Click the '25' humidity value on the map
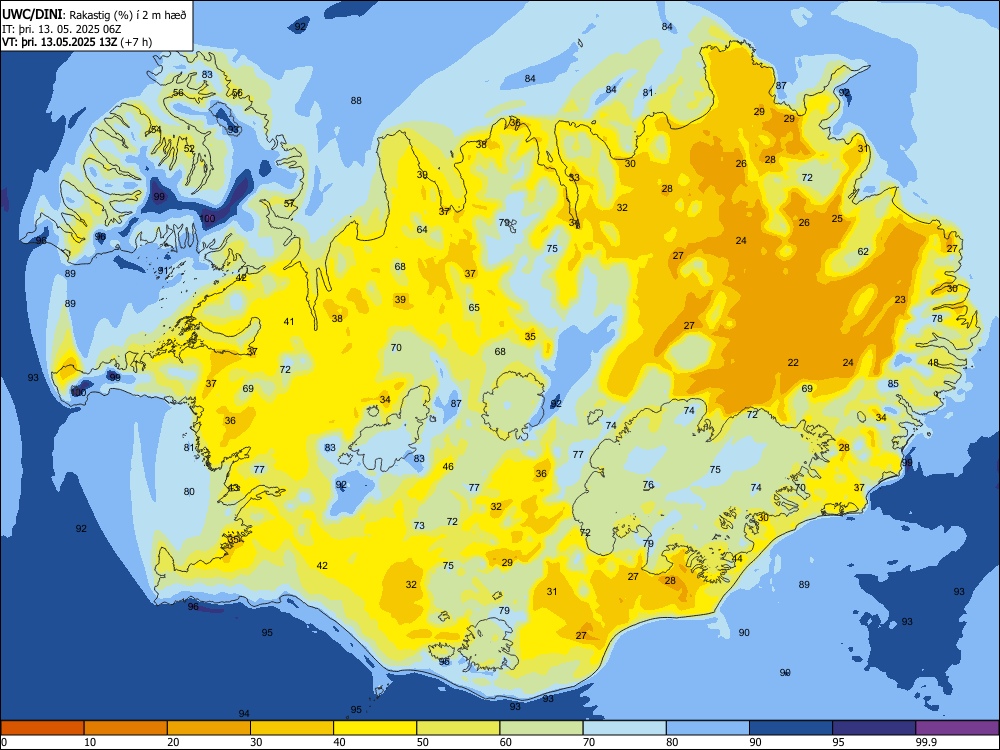The width and height of the screenshot is (1000, 750). (x=837, y=218)
